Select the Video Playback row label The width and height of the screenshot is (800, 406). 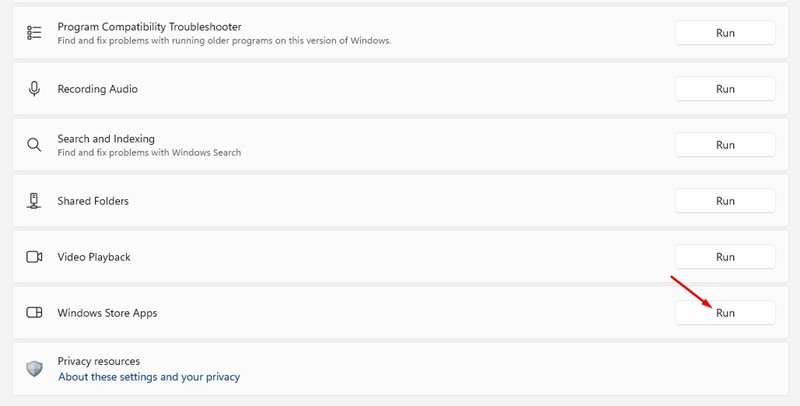[94, 257]
